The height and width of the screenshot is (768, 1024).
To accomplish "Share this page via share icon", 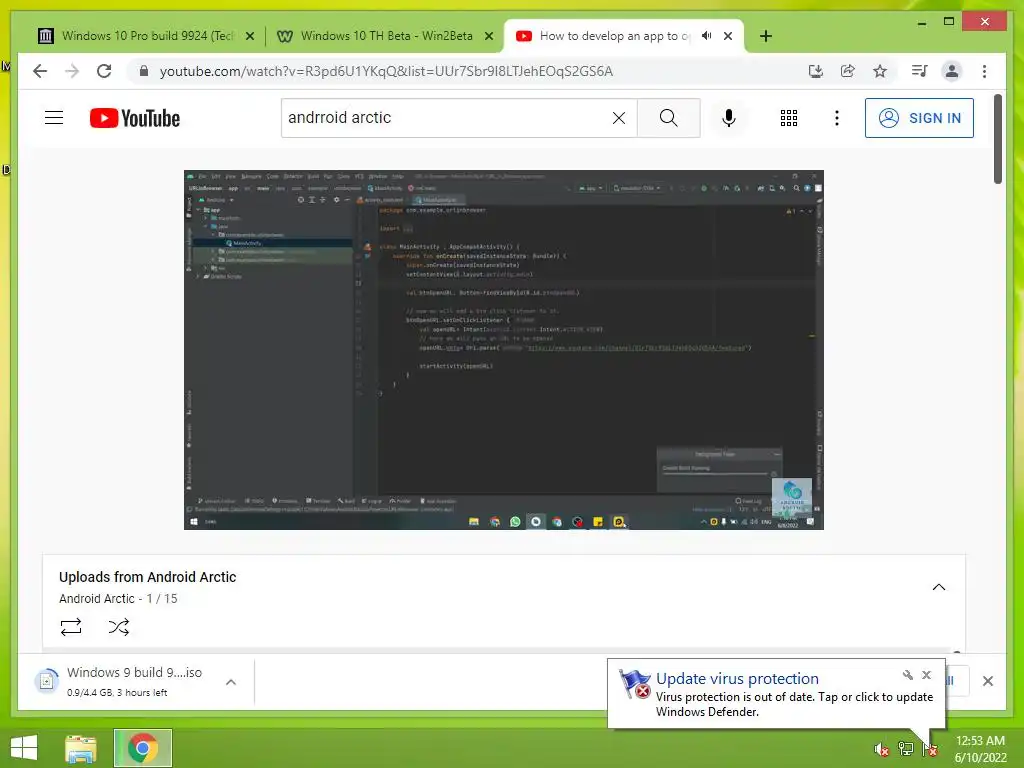I will point(848,71).
